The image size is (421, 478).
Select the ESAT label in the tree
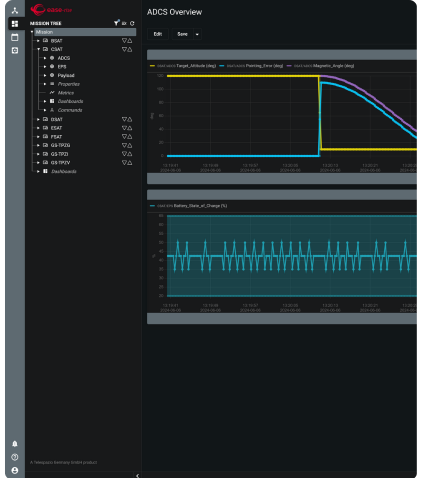coord(56,128)
